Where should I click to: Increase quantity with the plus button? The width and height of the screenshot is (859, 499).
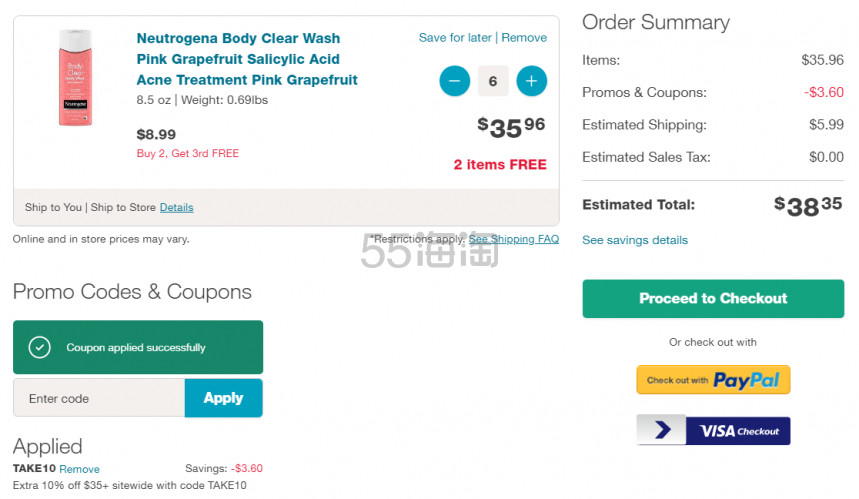pos(531,81)
